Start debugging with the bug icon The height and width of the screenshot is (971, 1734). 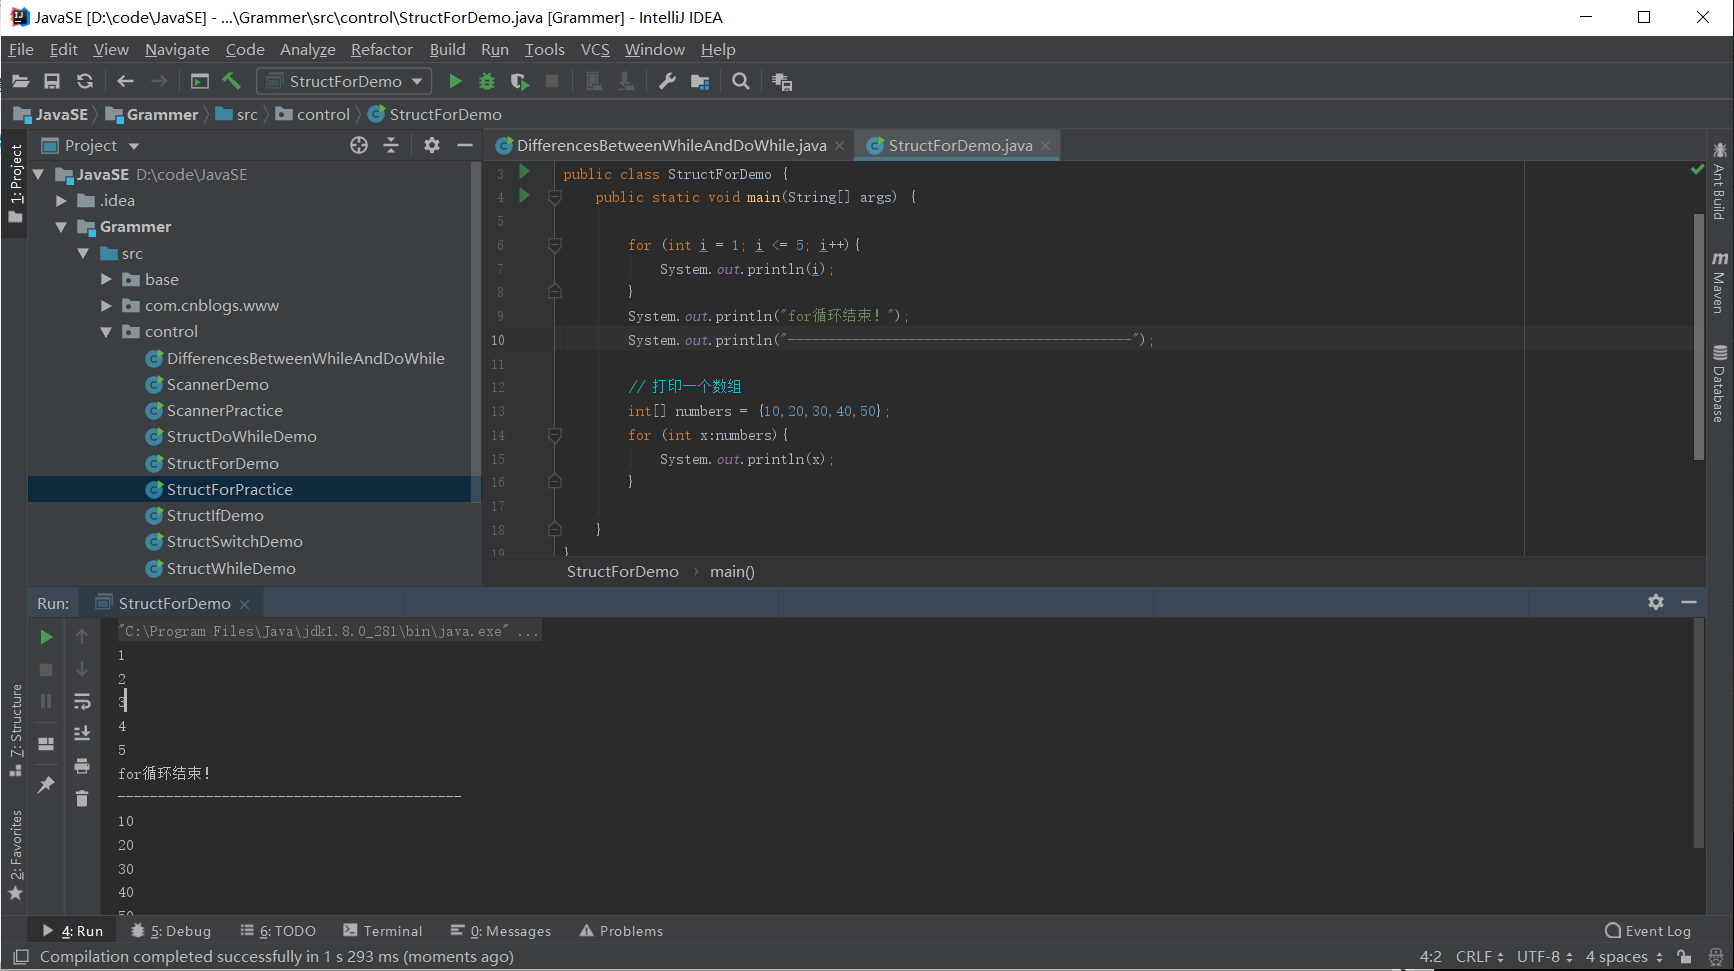(487, 81)
